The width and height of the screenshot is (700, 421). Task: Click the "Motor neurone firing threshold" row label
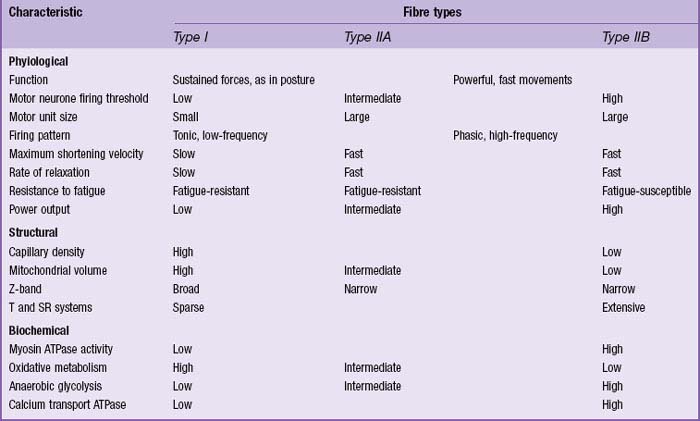coord(78,98)
